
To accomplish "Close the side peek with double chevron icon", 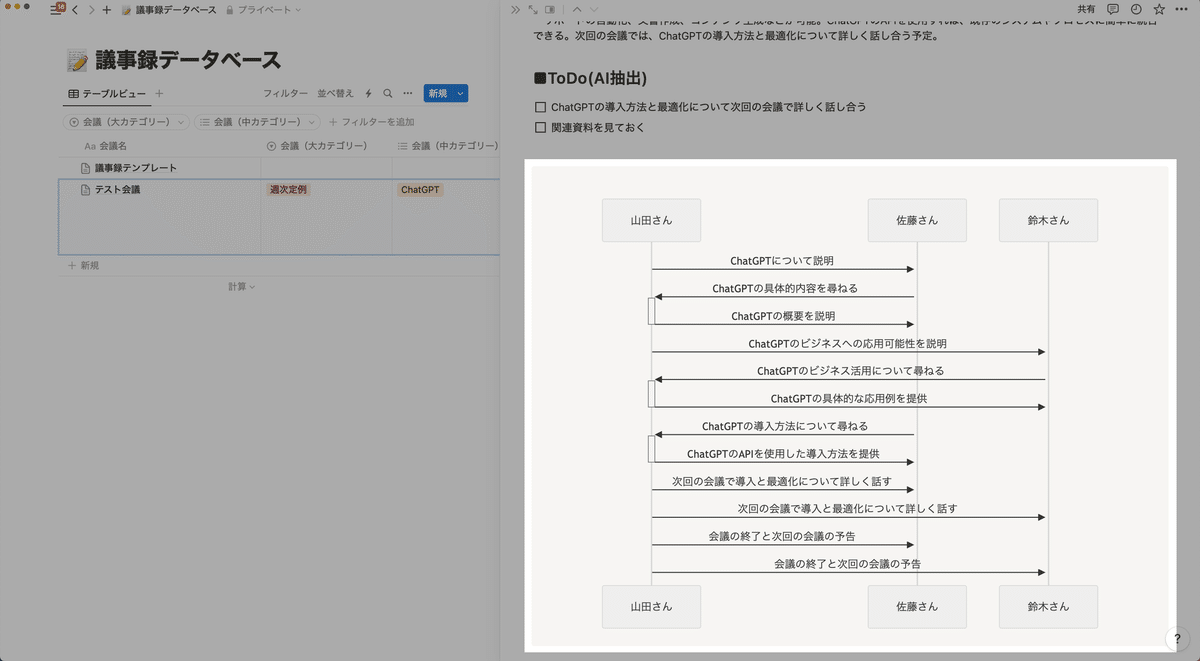I will coord(516,9).
